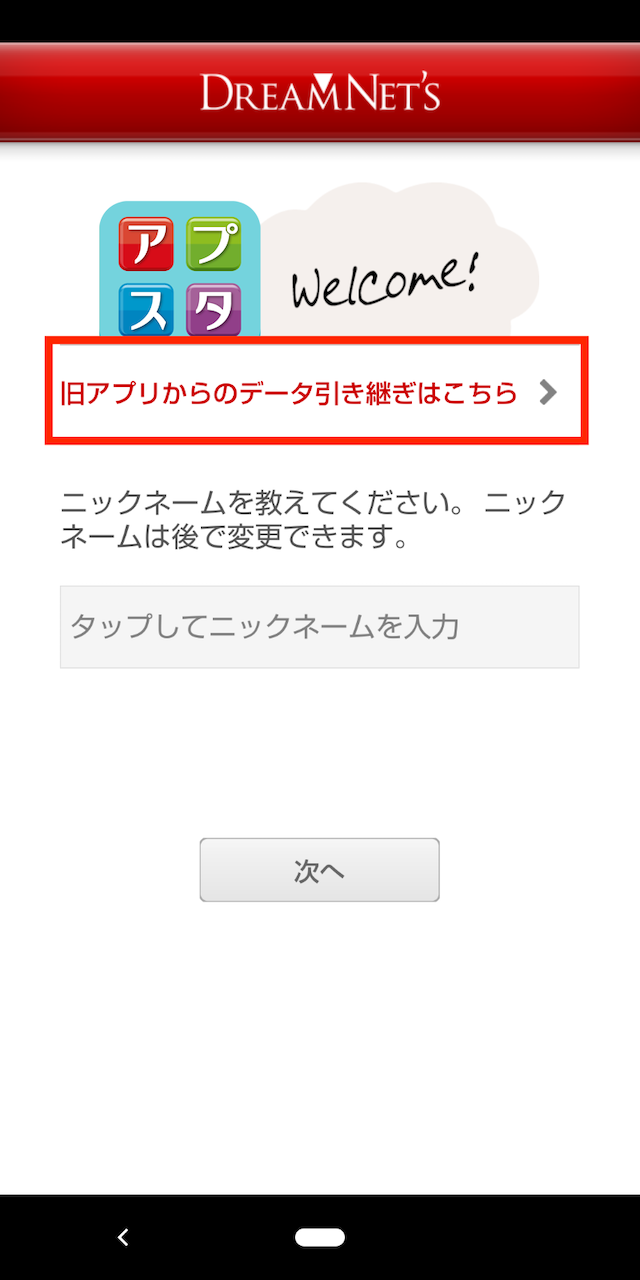The height and width of the screenshot is (1280, 640).
Task: Focus the タップしてニックネームを入力 field
Action: pyautogui.click(x=320, y=627)
